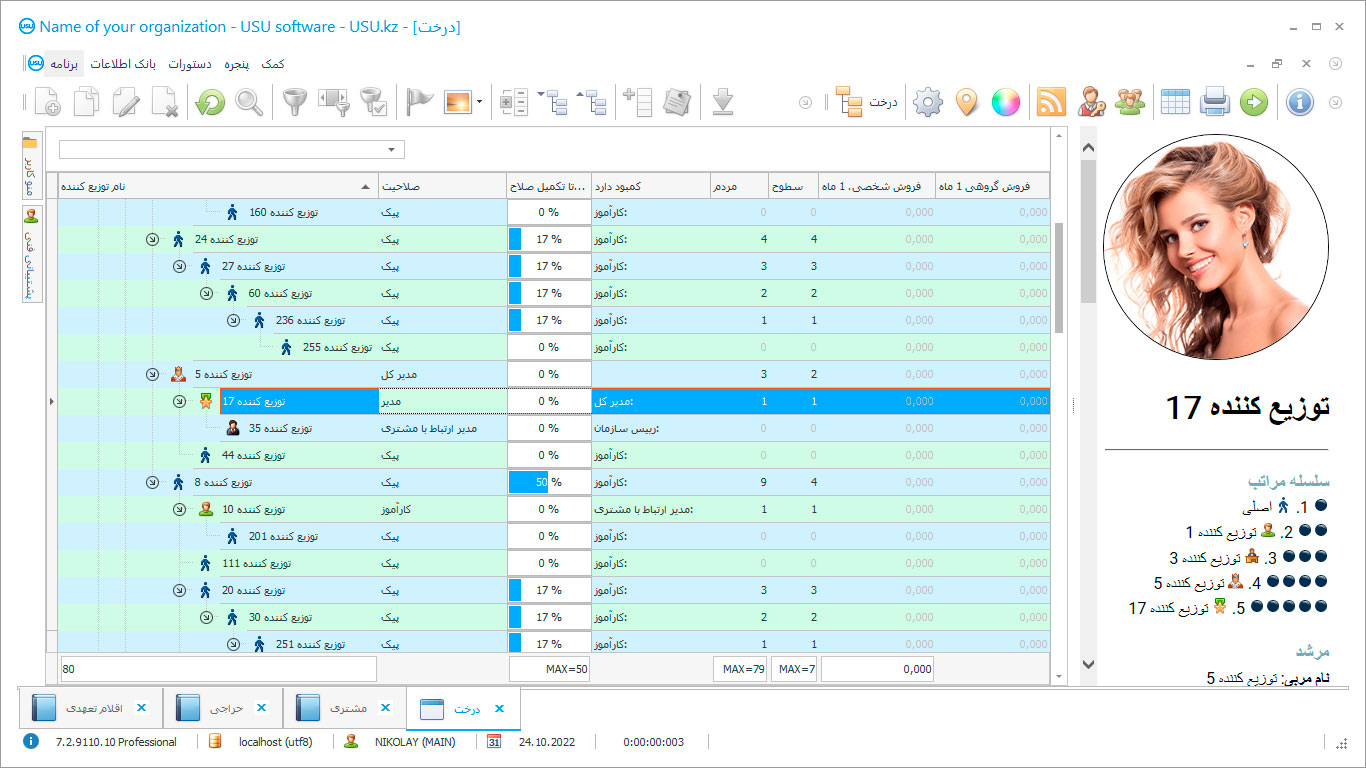This screenshot has height=768, width=1366.
Task: Collapse the توزیع کننده 5 tree node
Action: [152, 374]
